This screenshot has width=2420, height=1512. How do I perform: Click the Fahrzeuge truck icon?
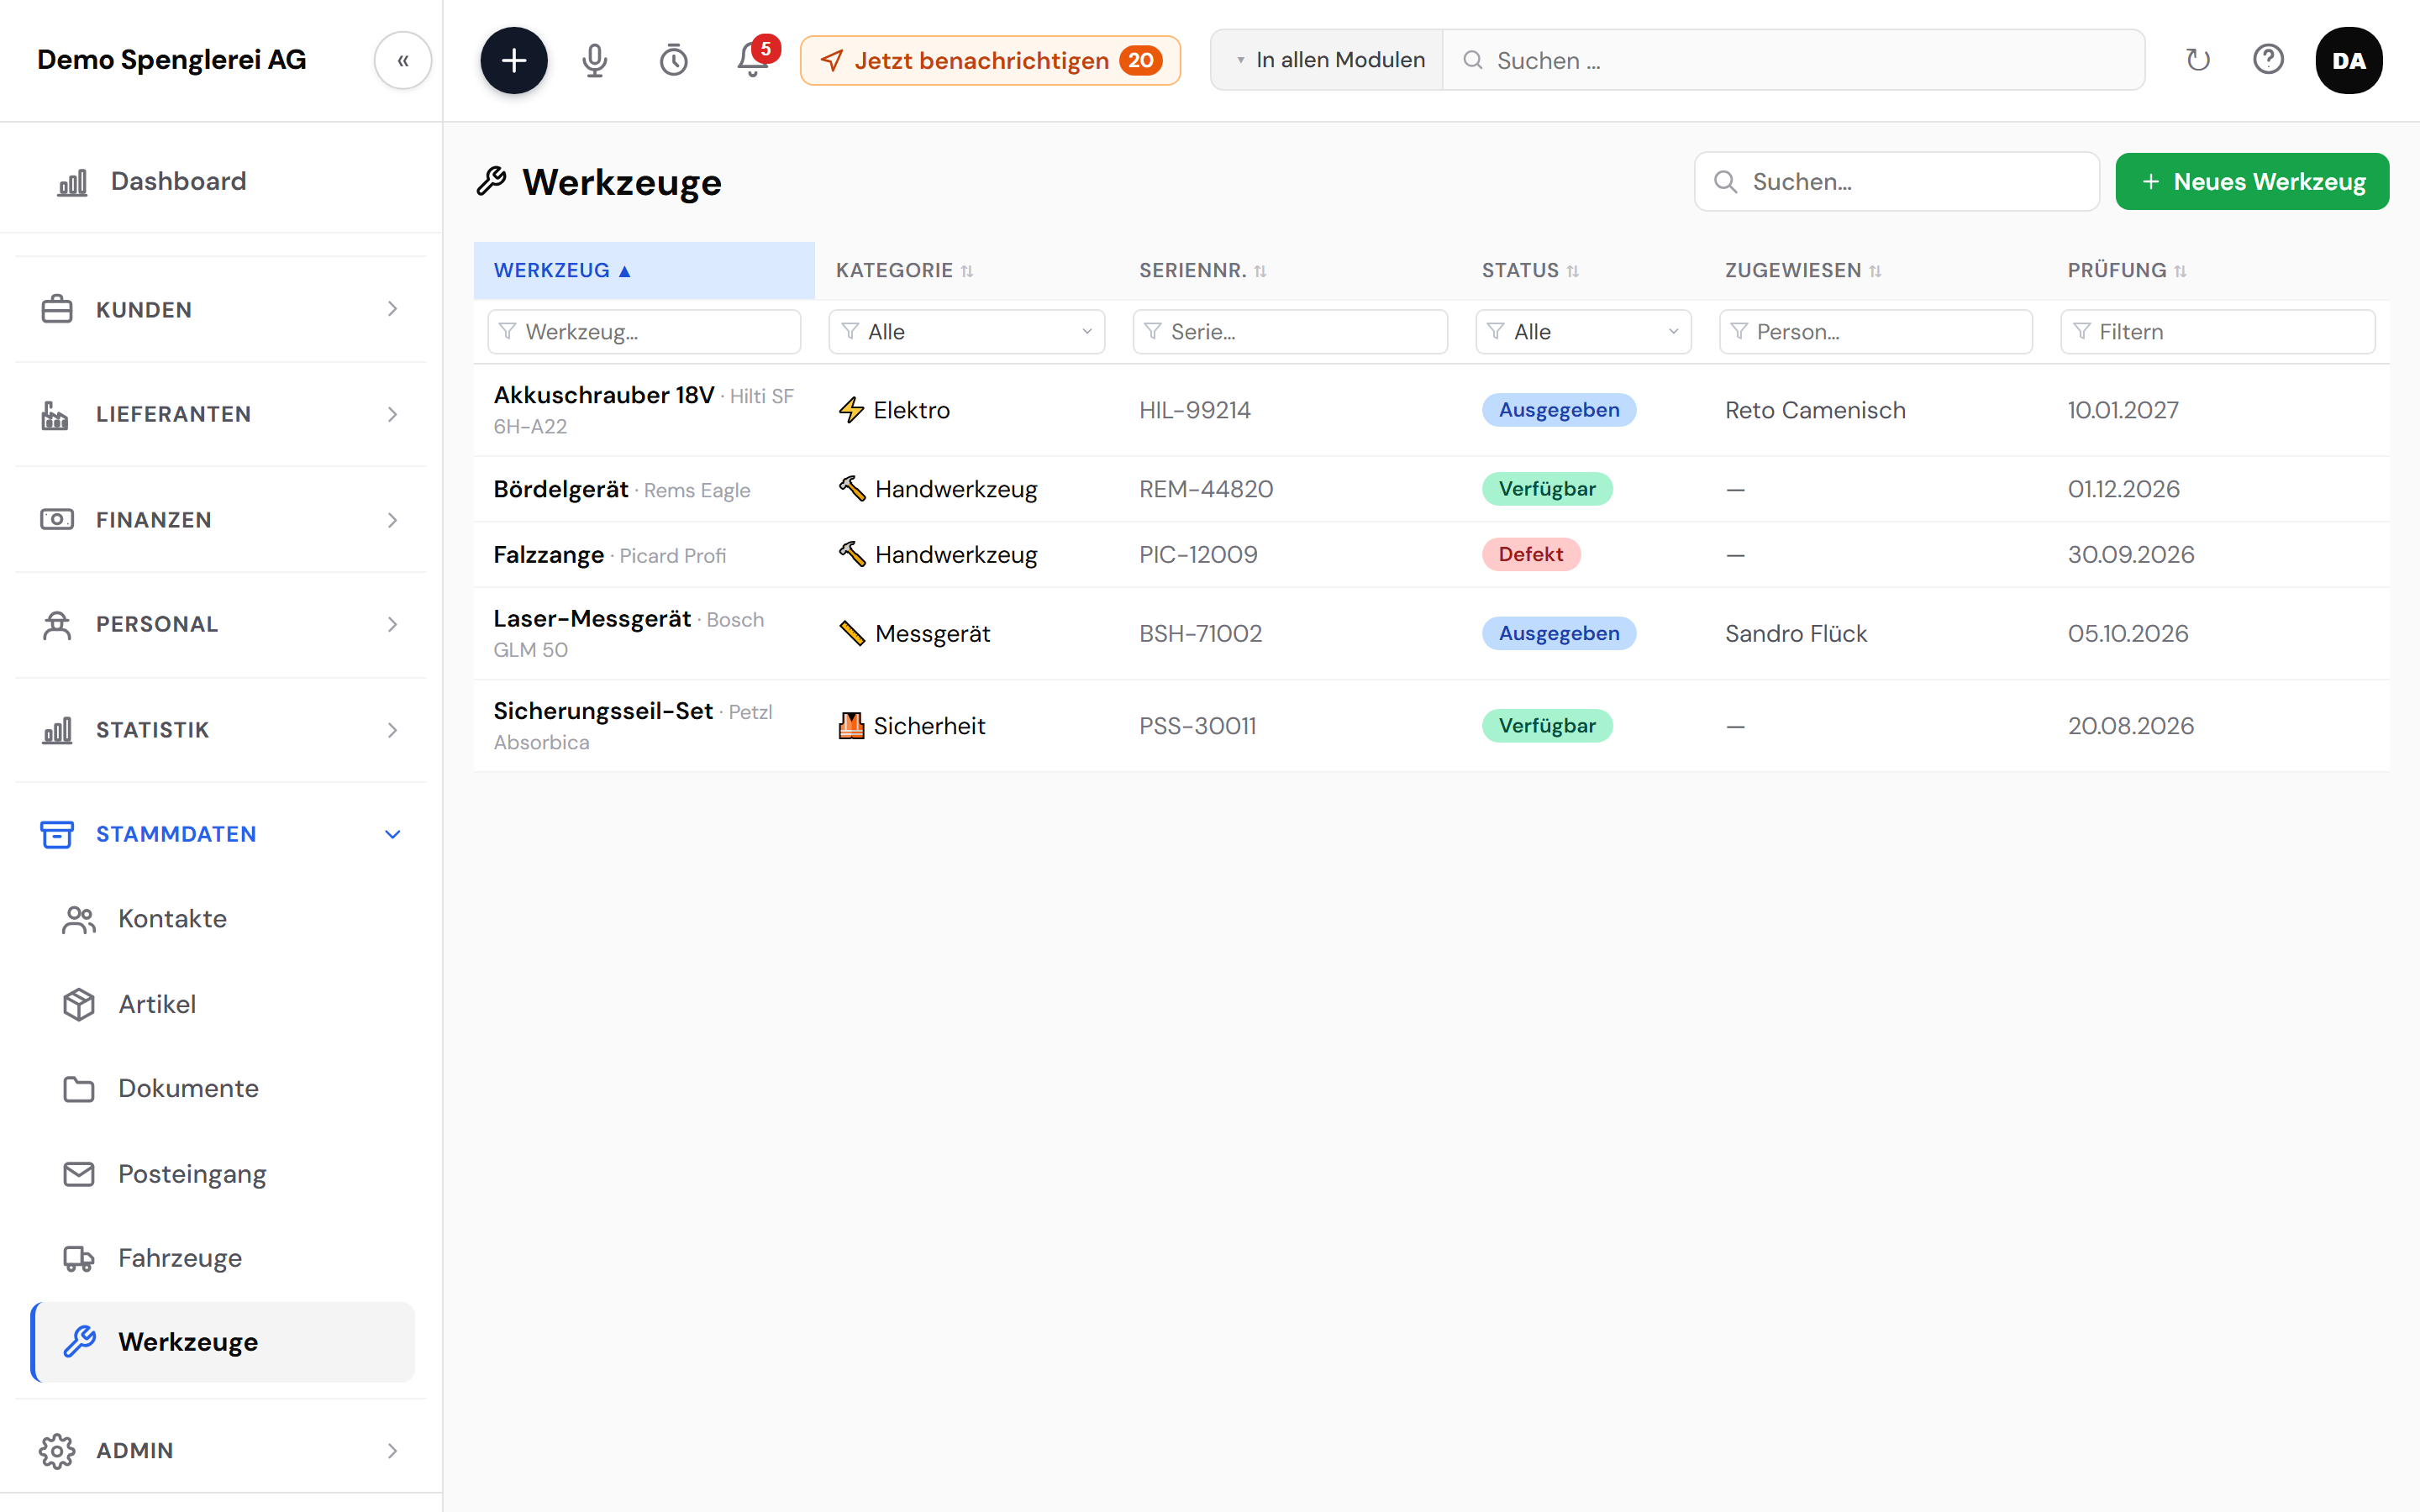pos(79,1258)
